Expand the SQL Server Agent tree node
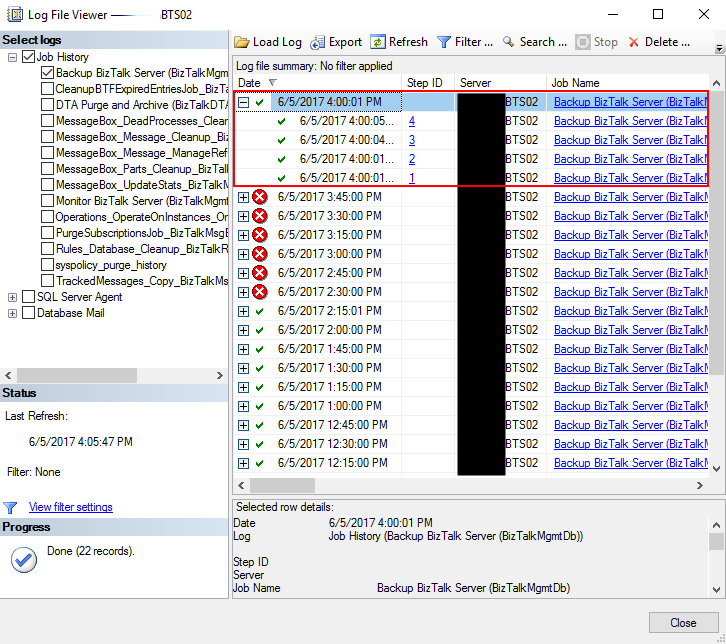This screenshot has width=726, height=644. (x=12, y=297)
